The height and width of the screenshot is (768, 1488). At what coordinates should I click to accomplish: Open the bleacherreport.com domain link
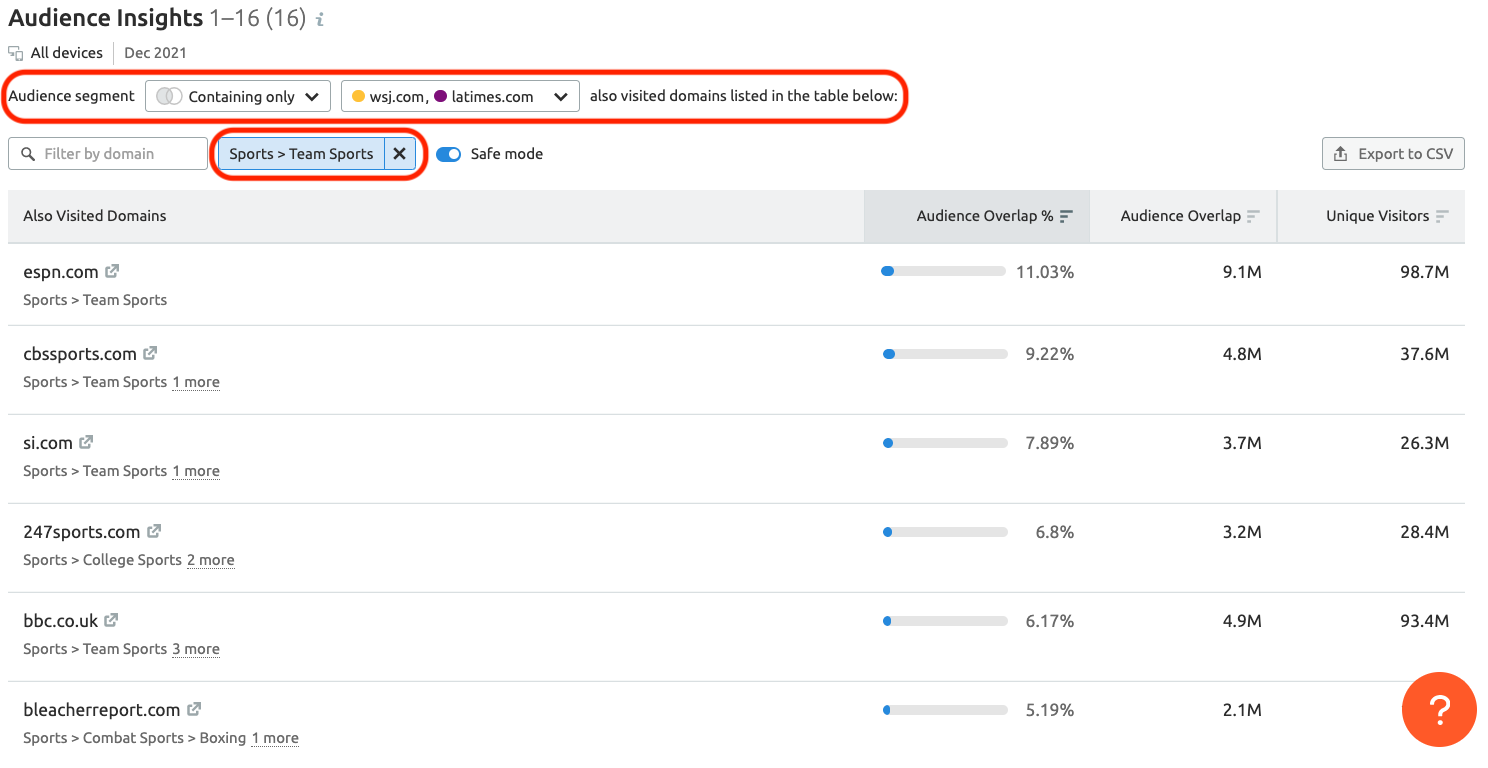(x=101, y=709)
